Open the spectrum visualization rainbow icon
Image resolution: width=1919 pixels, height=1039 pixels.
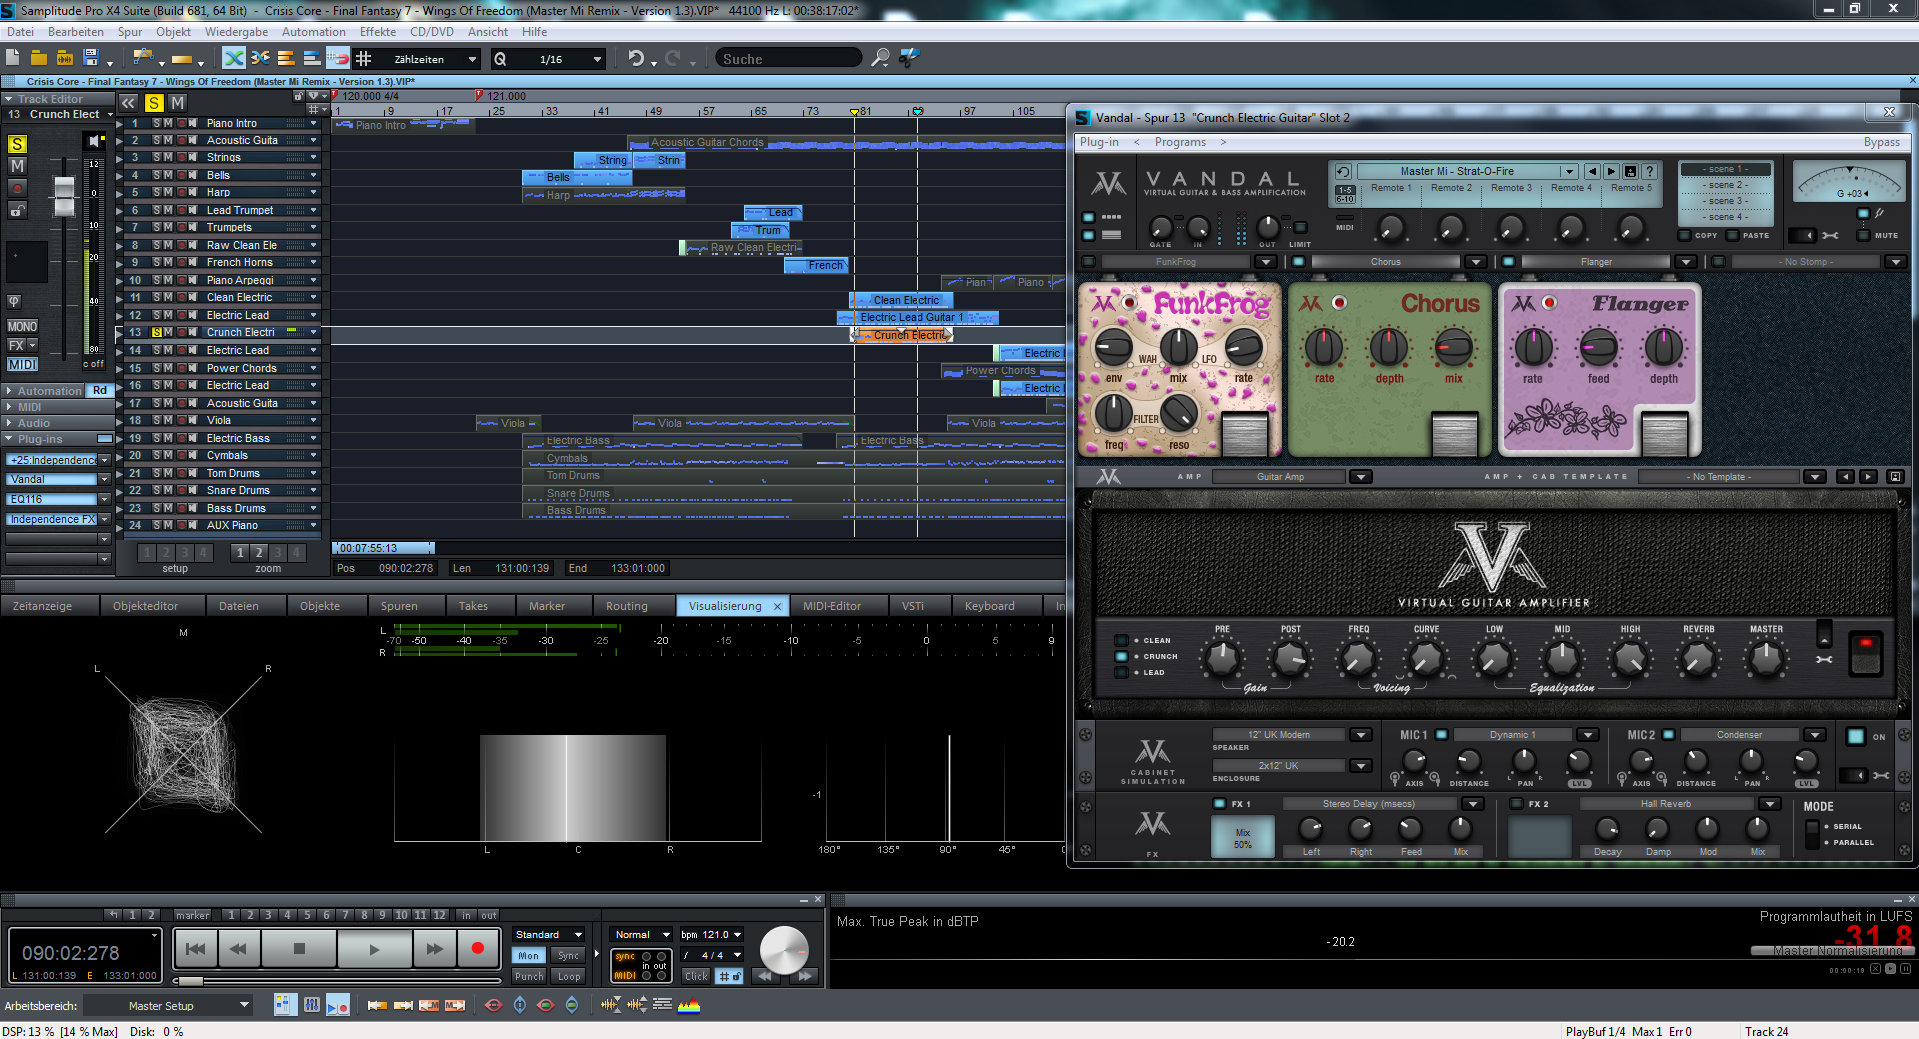pyautogui.click(x=689, y=1004)
